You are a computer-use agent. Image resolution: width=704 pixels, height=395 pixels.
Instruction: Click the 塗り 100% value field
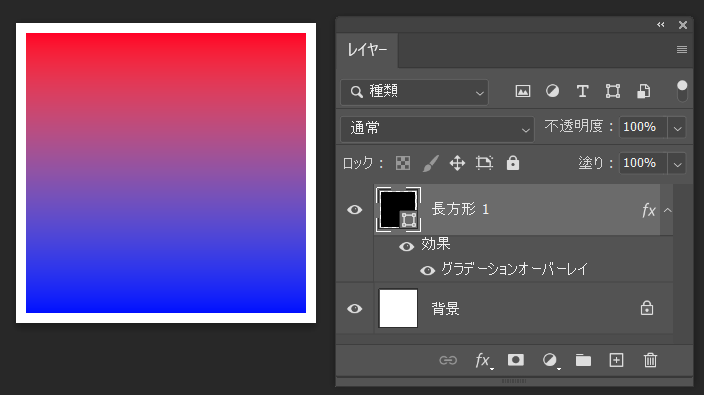click(x=643, y=163)
